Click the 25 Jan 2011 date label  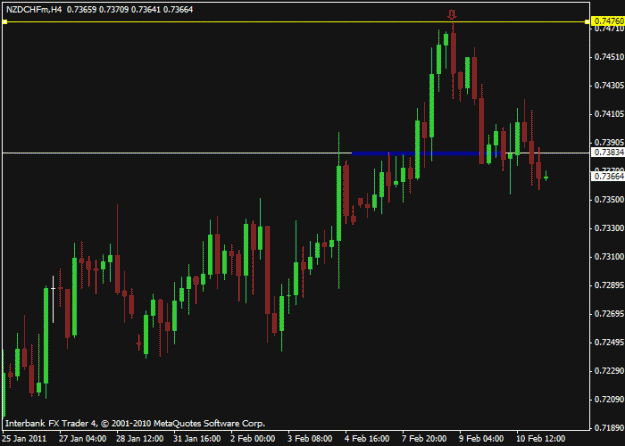click(24, 439)
